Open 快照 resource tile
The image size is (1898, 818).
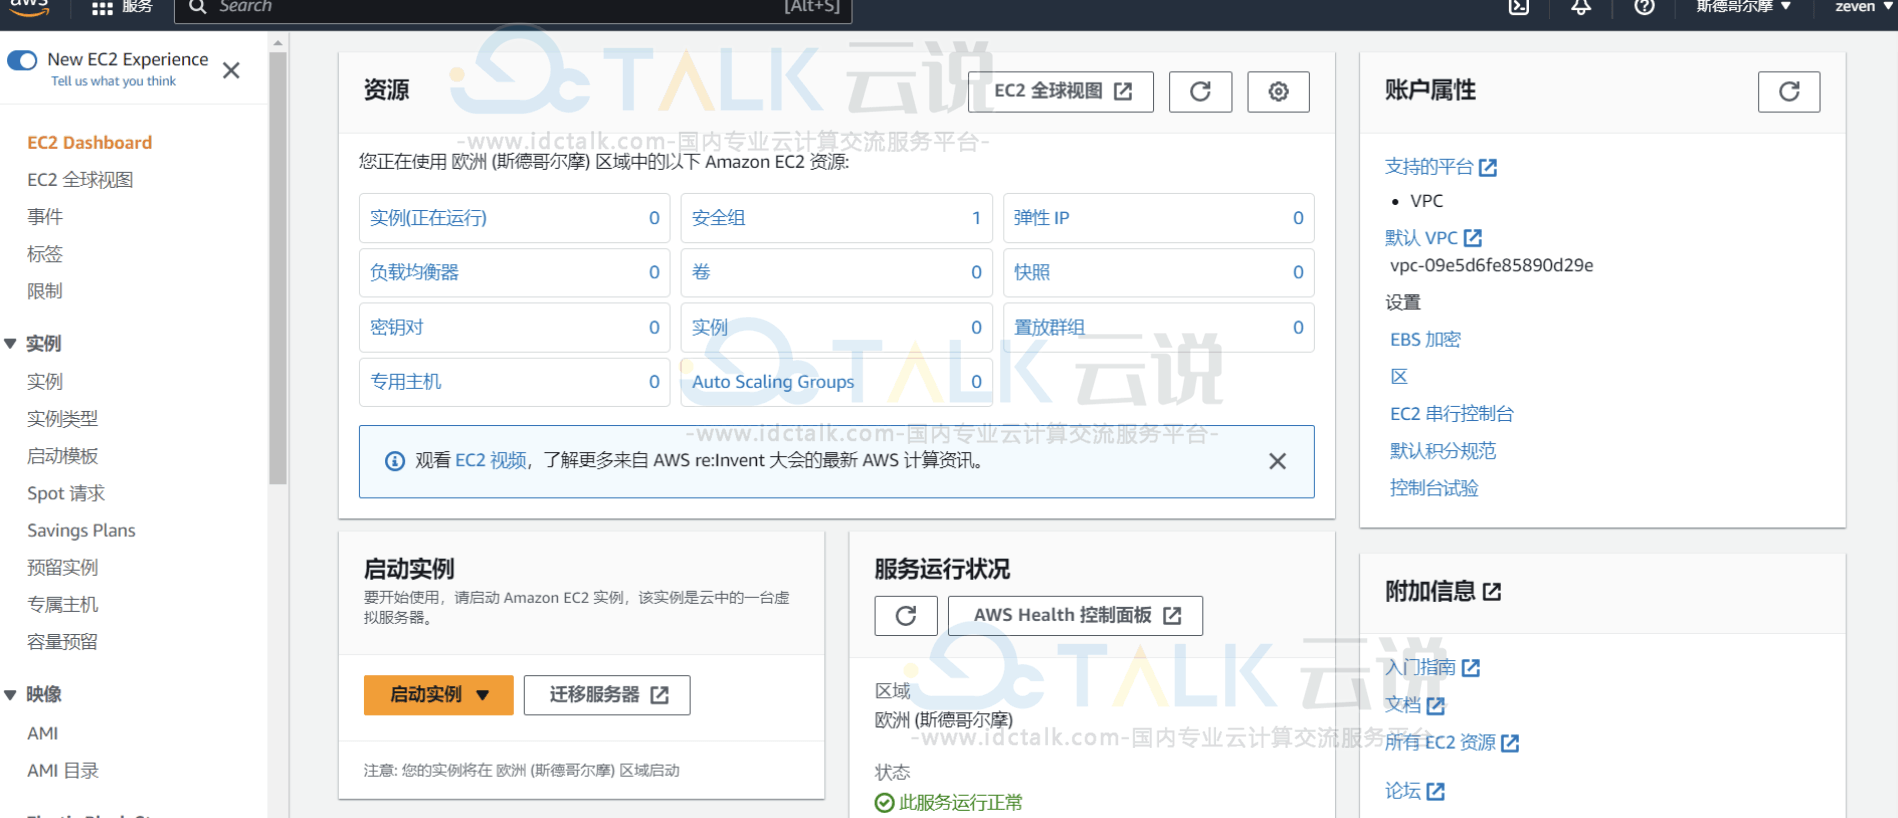(1158, 272)
